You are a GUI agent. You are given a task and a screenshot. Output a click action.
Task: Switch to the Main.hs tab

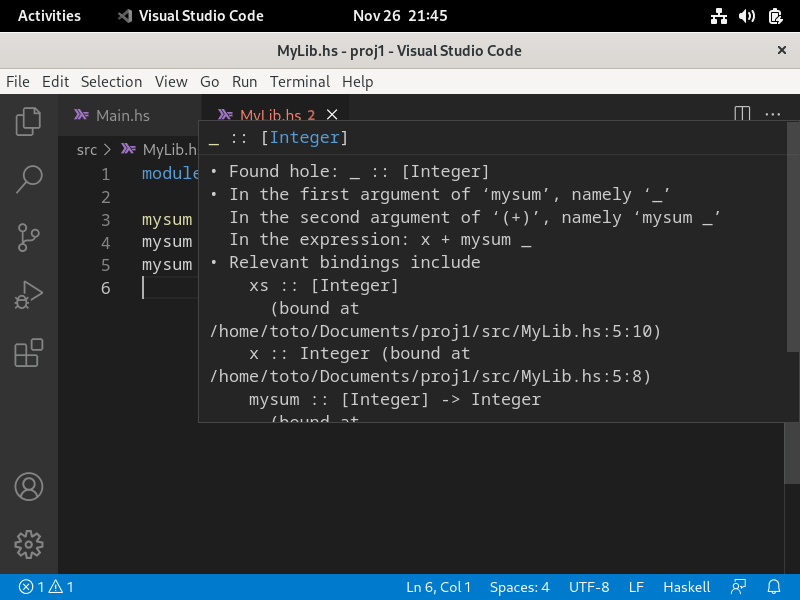coord(120,115)
